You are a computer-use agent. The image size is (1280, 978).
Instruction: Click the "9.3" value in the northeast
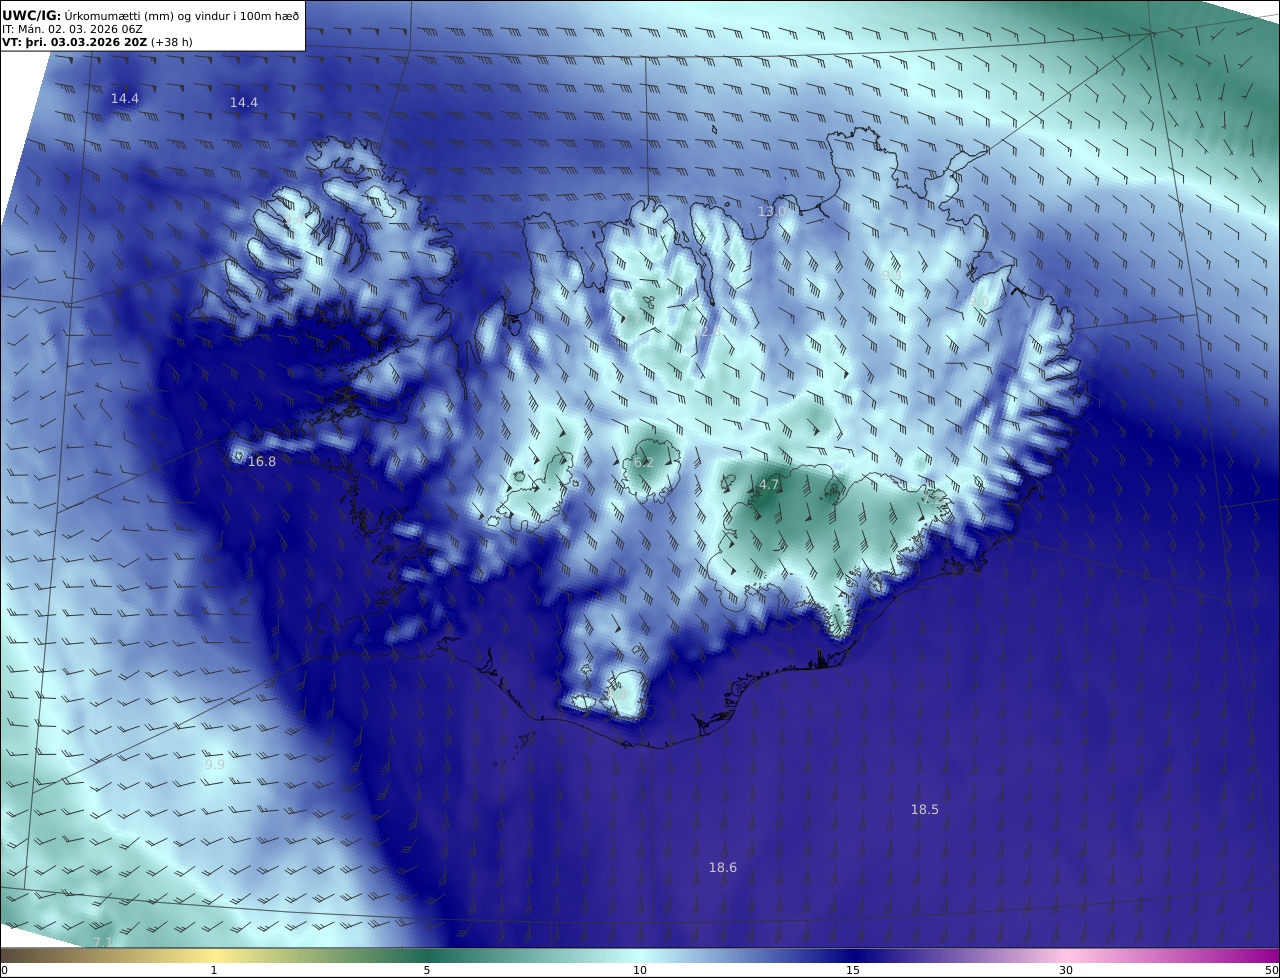(891, 275)
